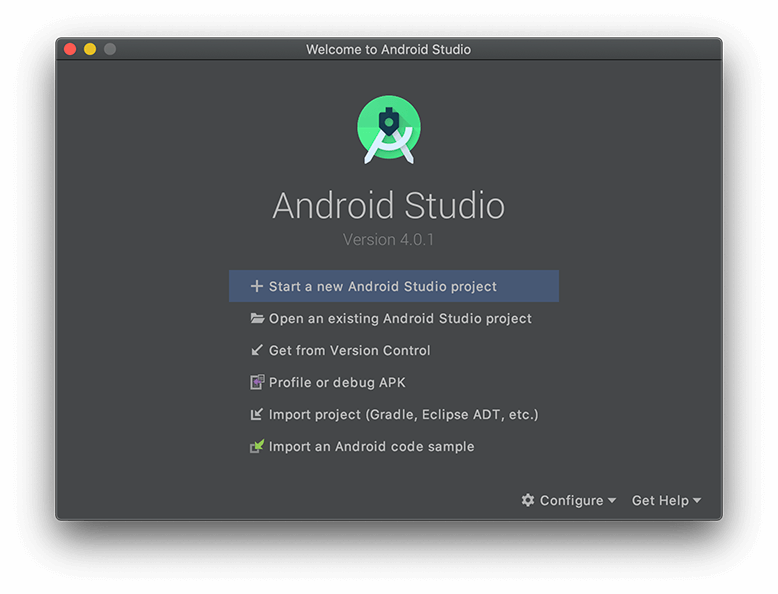The width and height of the screenshot is (778, 594).
Task: Click the Configure gear icon
Action: (x=528, y=500)
